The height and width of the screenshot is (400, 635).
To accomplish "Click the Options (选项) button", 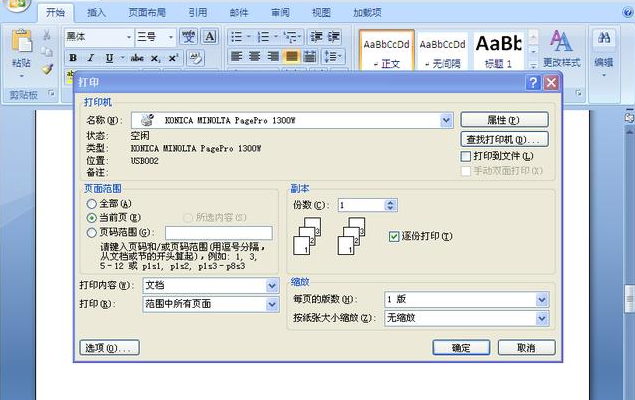I will point(110,348).
